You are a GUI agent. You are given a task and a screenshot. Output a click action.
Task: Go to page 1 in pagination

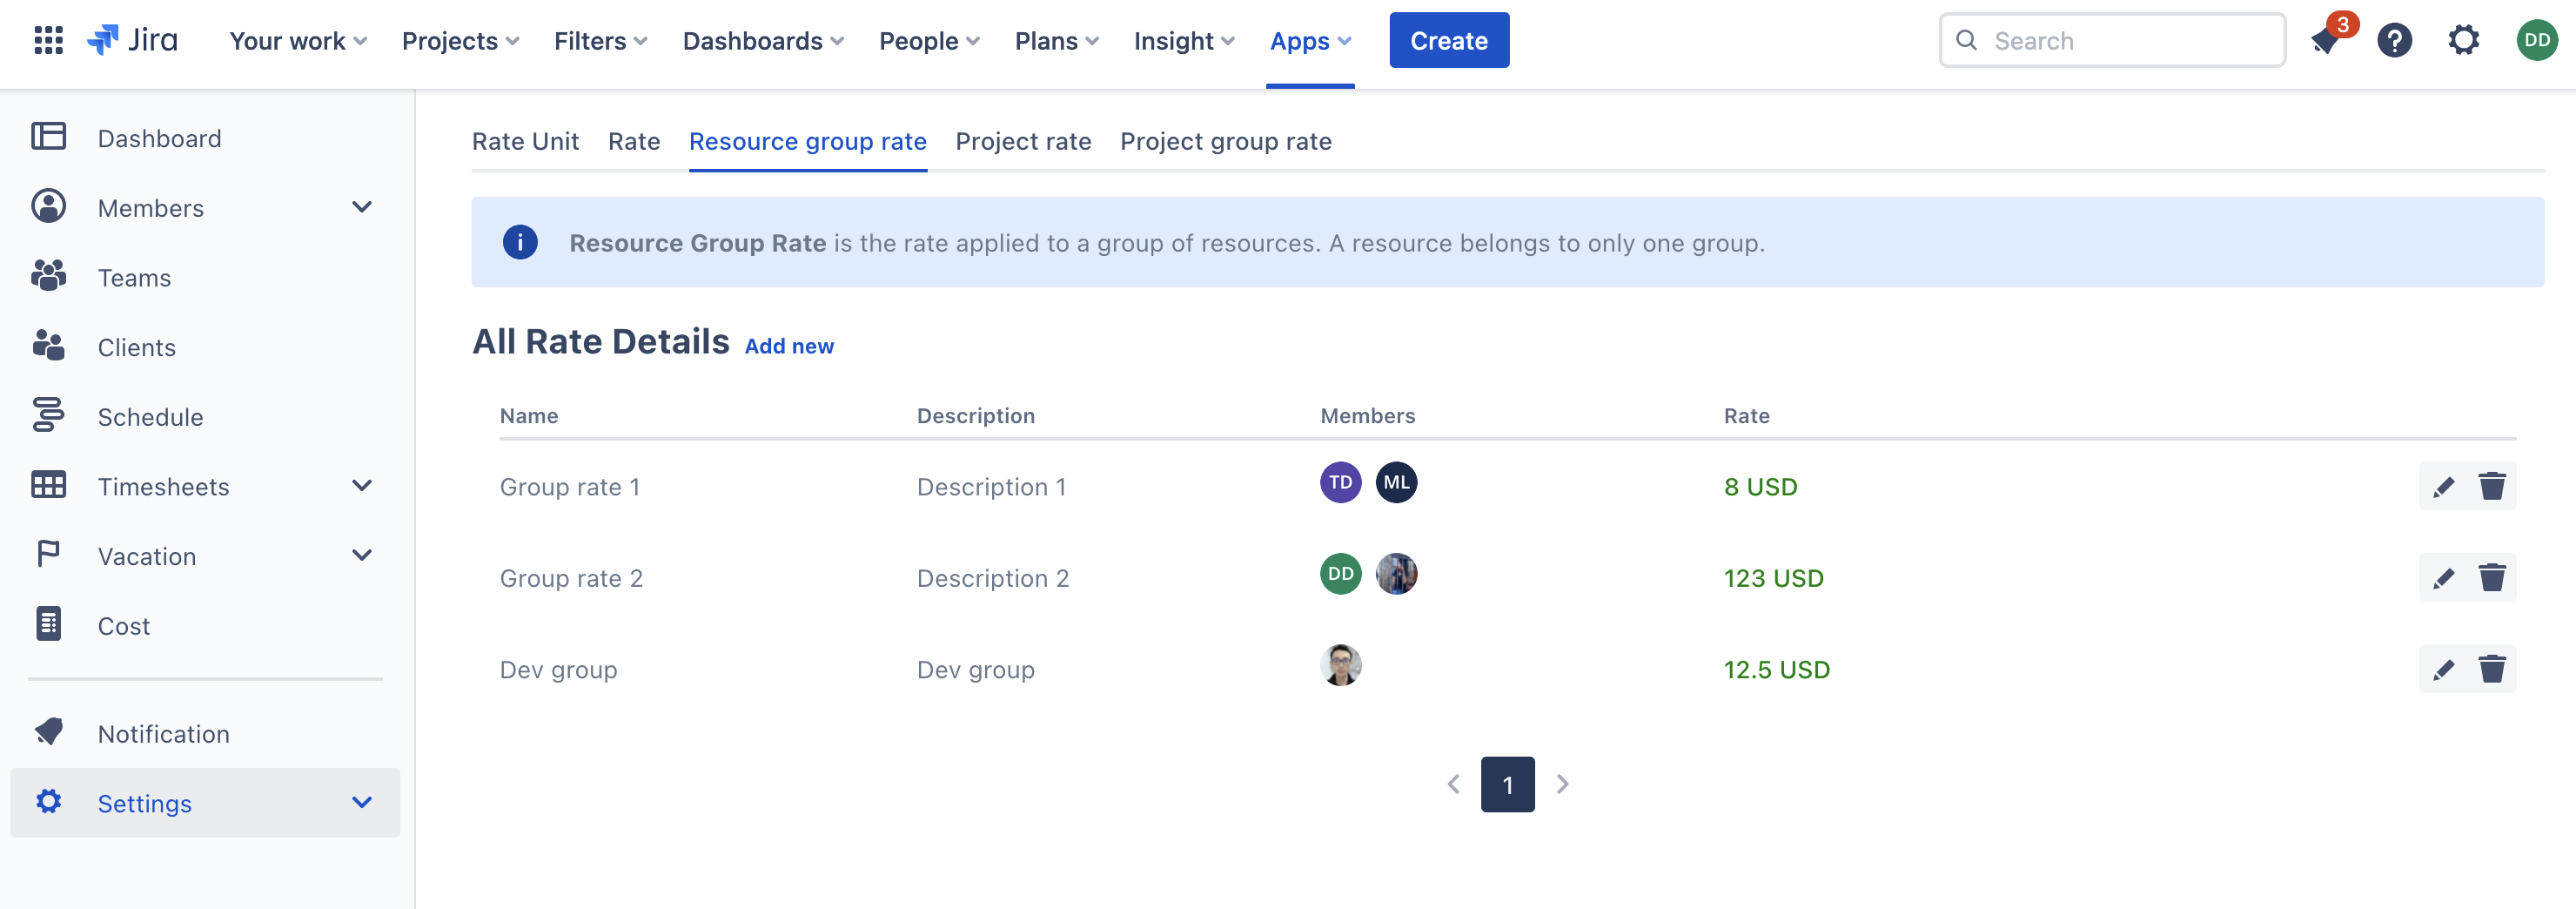[x=1507, y=784]
